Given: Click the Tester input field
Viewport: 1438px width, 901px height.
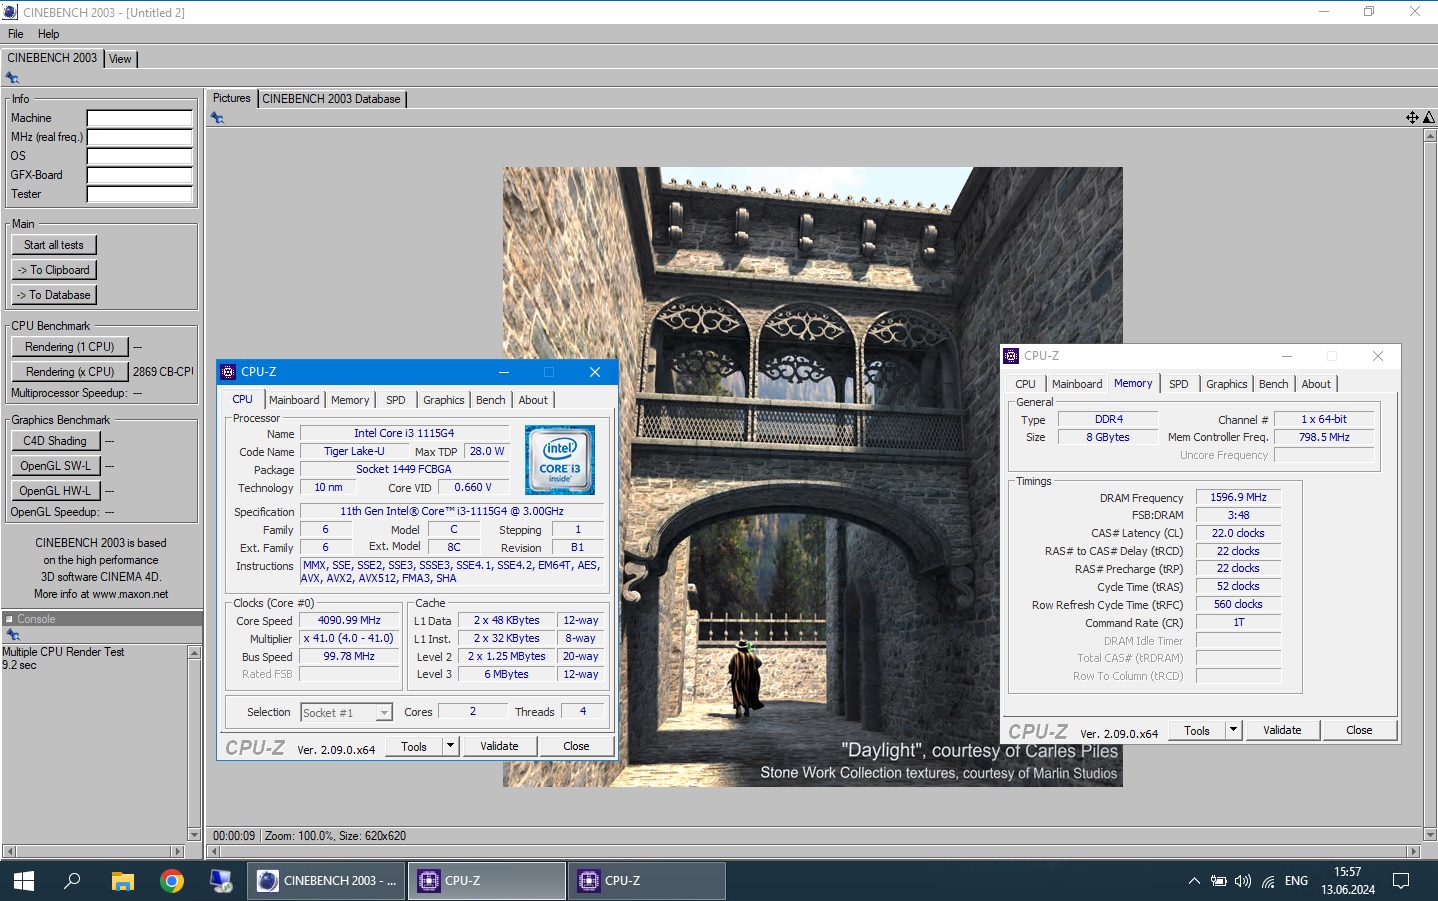Looking at the screenshot, I should 140,194.
